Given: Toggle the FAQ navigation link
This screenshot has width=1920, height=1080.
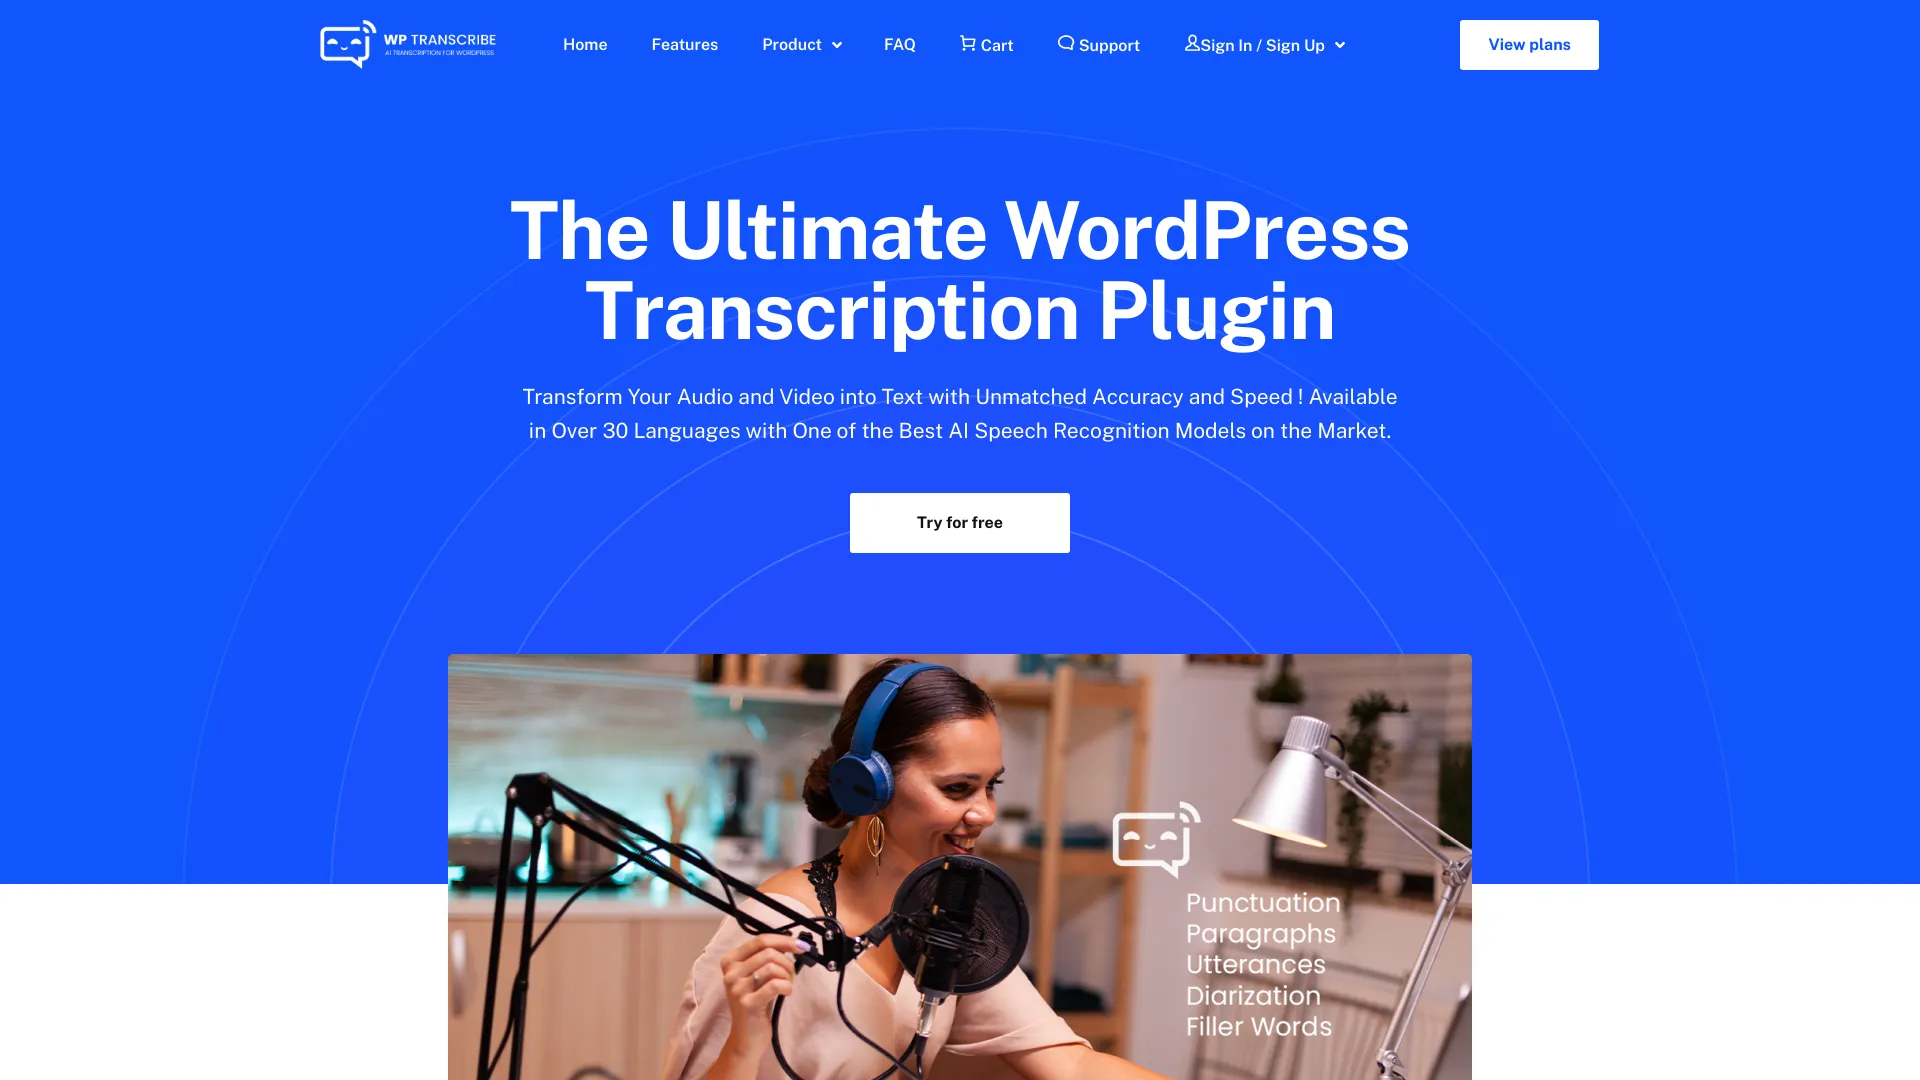Looking at the screenshot, I should [x=899, y=45].
